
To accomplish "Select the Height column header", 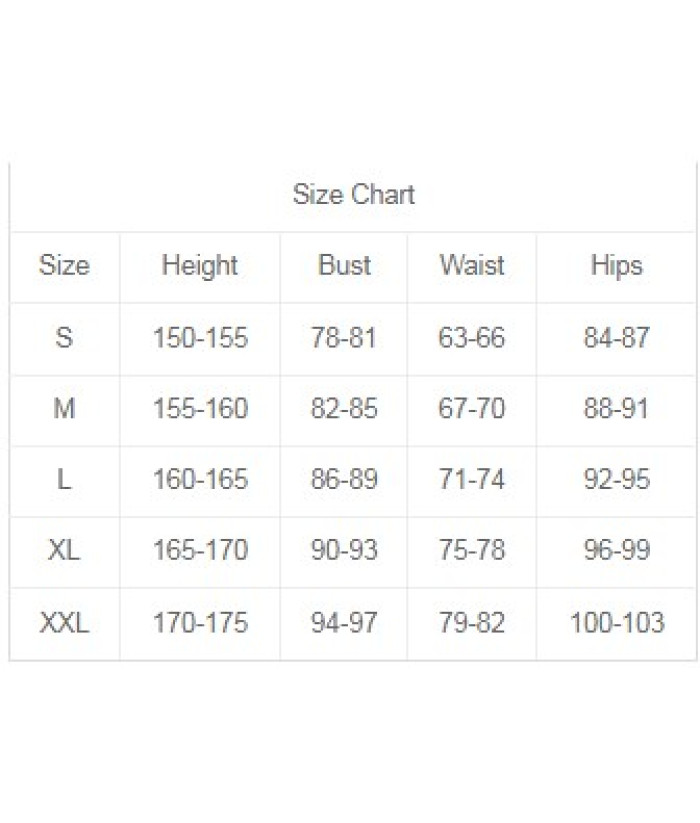I will pos(199,266).
